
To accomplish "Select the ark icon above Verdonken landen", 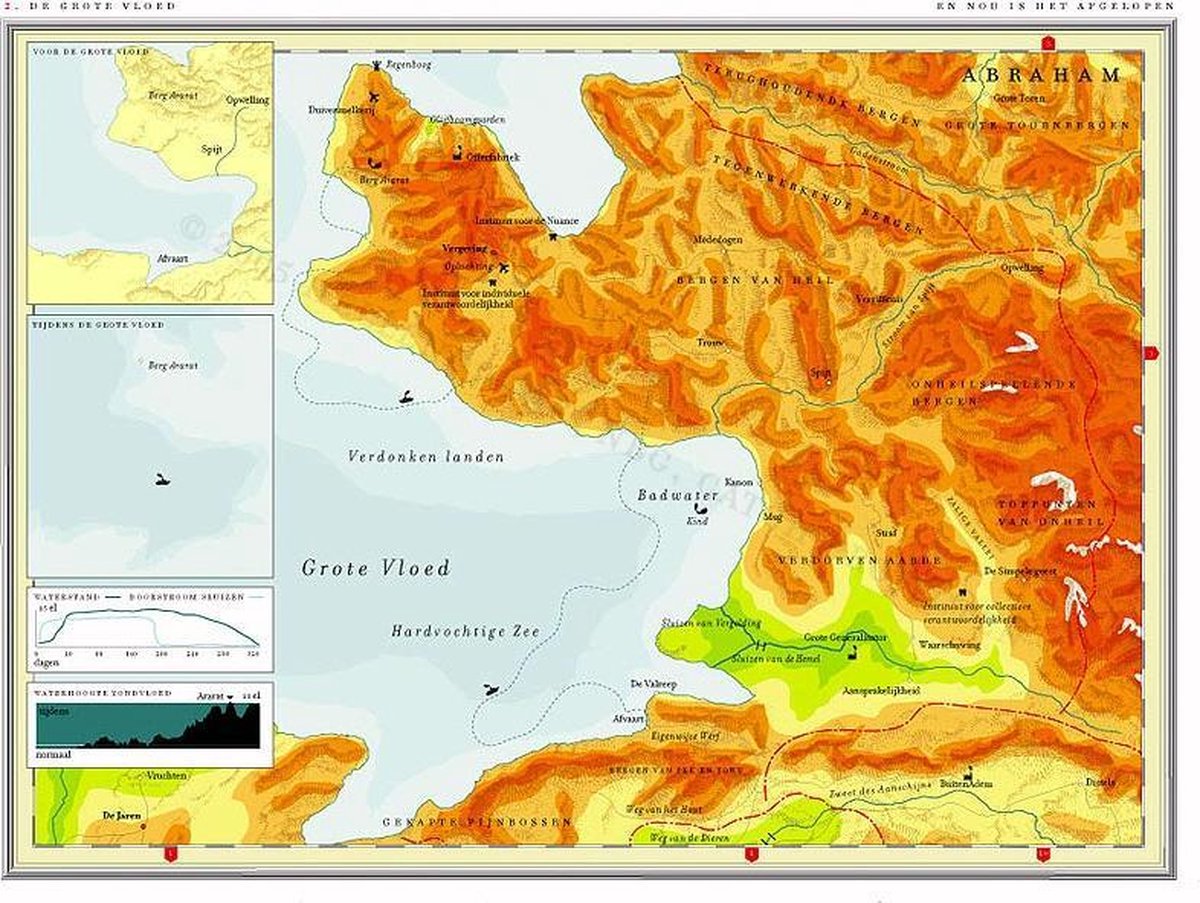I will [x=406, y=398].
